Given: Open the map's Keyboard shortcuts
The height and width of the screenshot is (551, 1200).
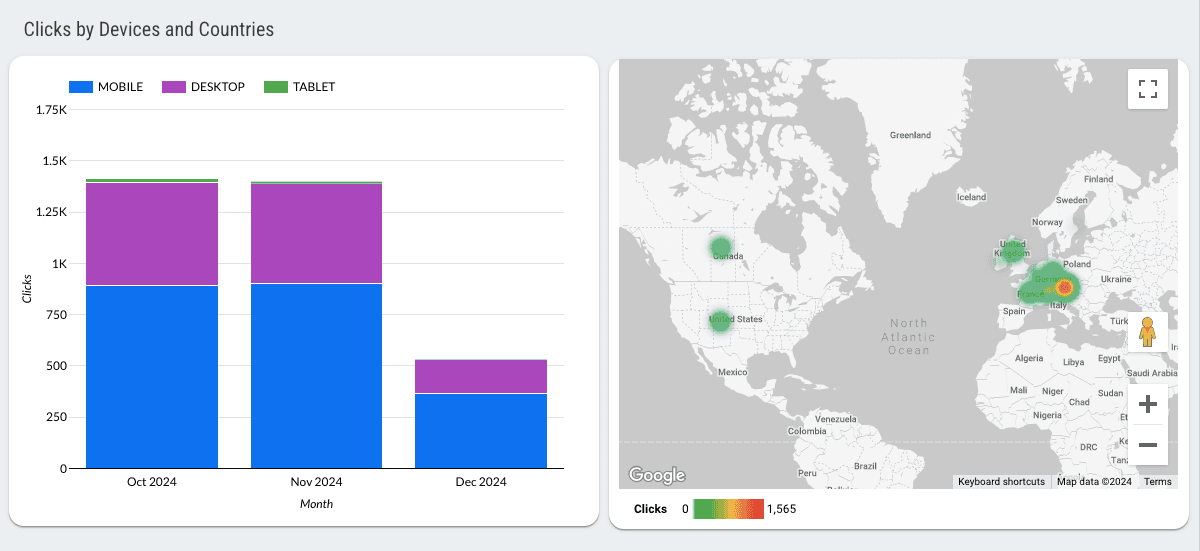Looking at the screenshot, I should click(x=1001, y=482).
